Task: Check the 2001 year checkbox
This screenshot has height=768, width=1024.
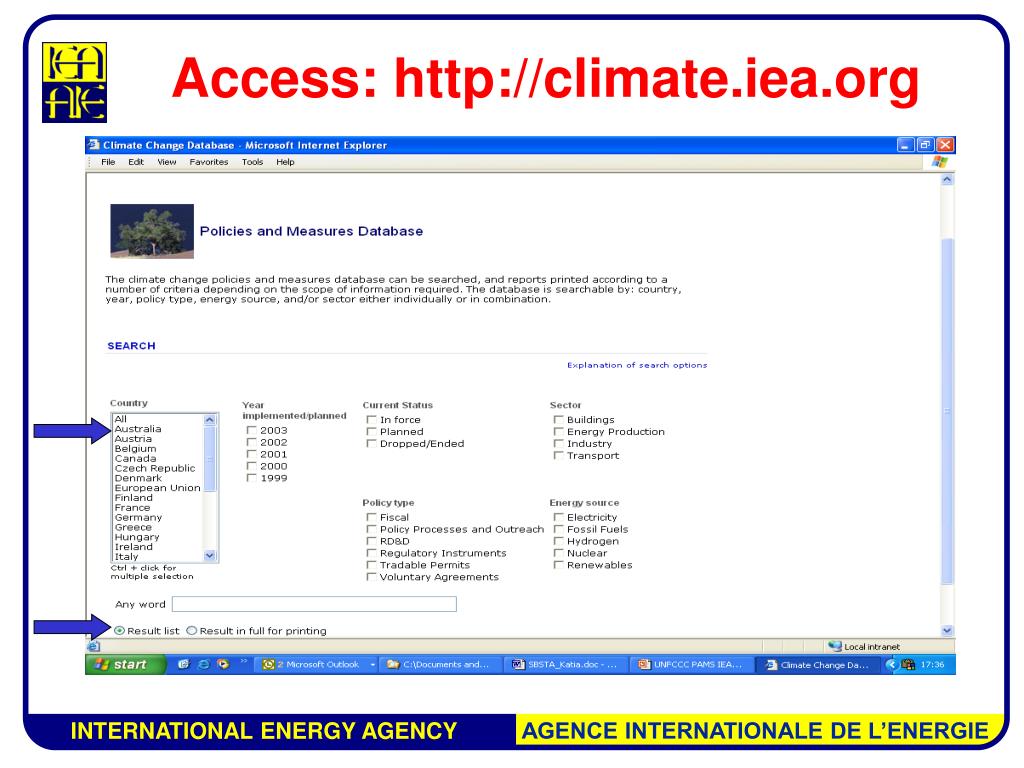Action: [x=251, y=454]
